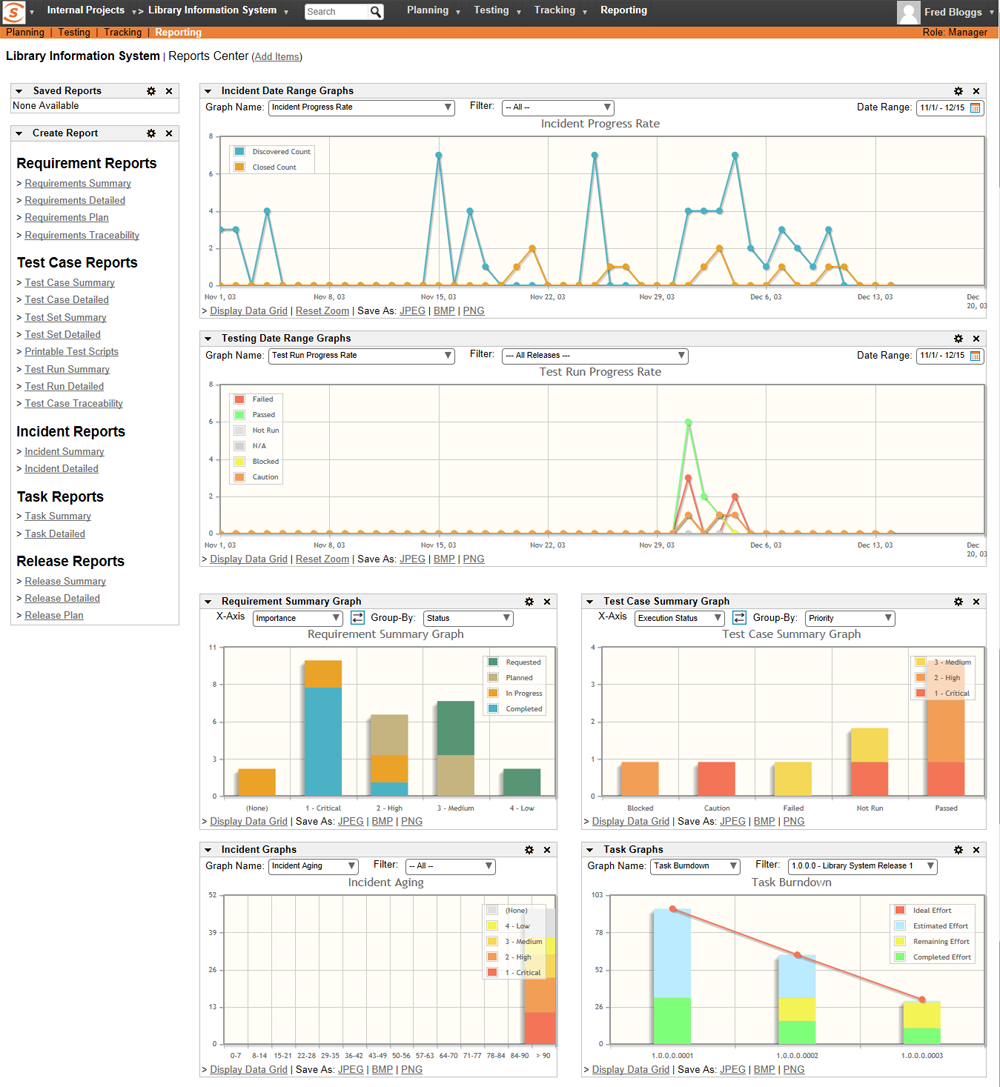
Task: Open Task Graphs settings gear
Action: (958, 850)
